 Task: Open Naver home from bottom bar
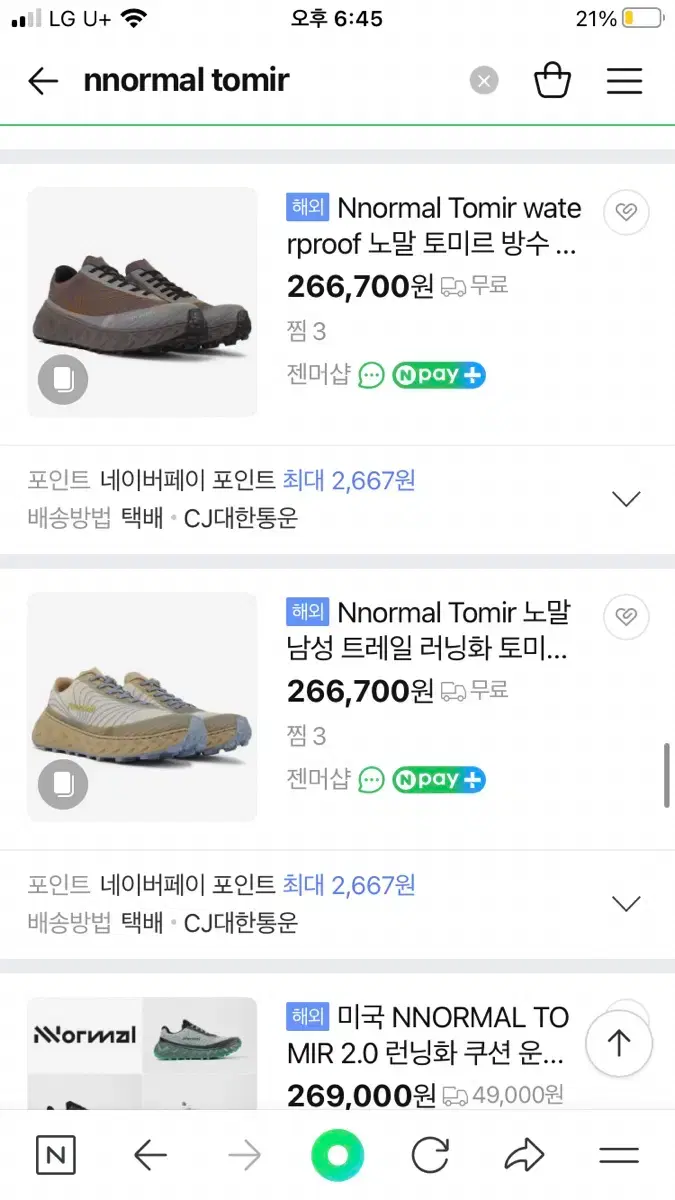point(55,1156)
